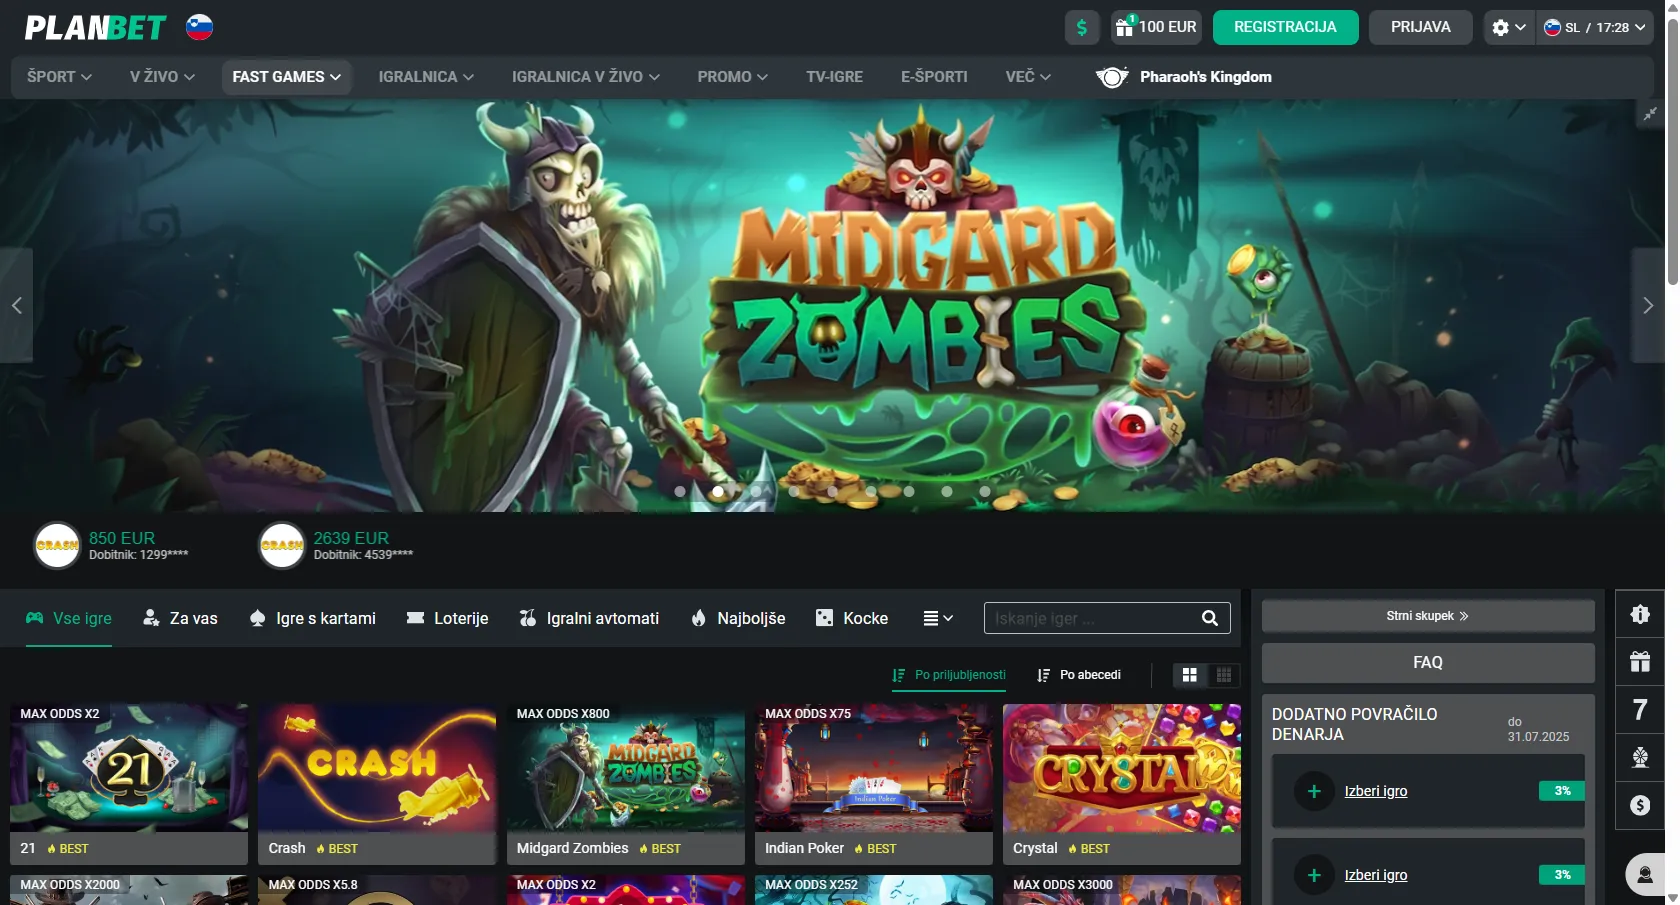Click Strni skupek collapse button
1680x905 pixels.
[x=1428, y=616]
